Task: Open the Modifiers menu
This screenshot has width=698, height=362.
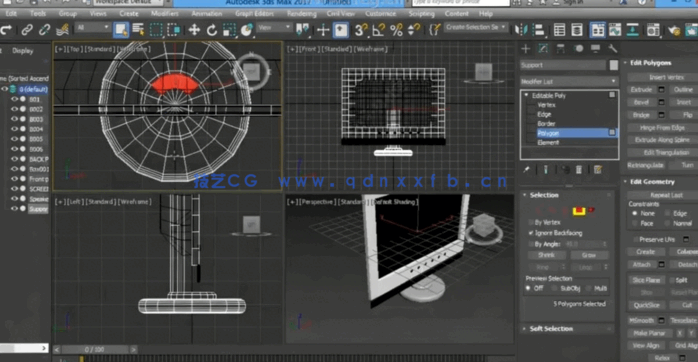Action: click(165, 13)
